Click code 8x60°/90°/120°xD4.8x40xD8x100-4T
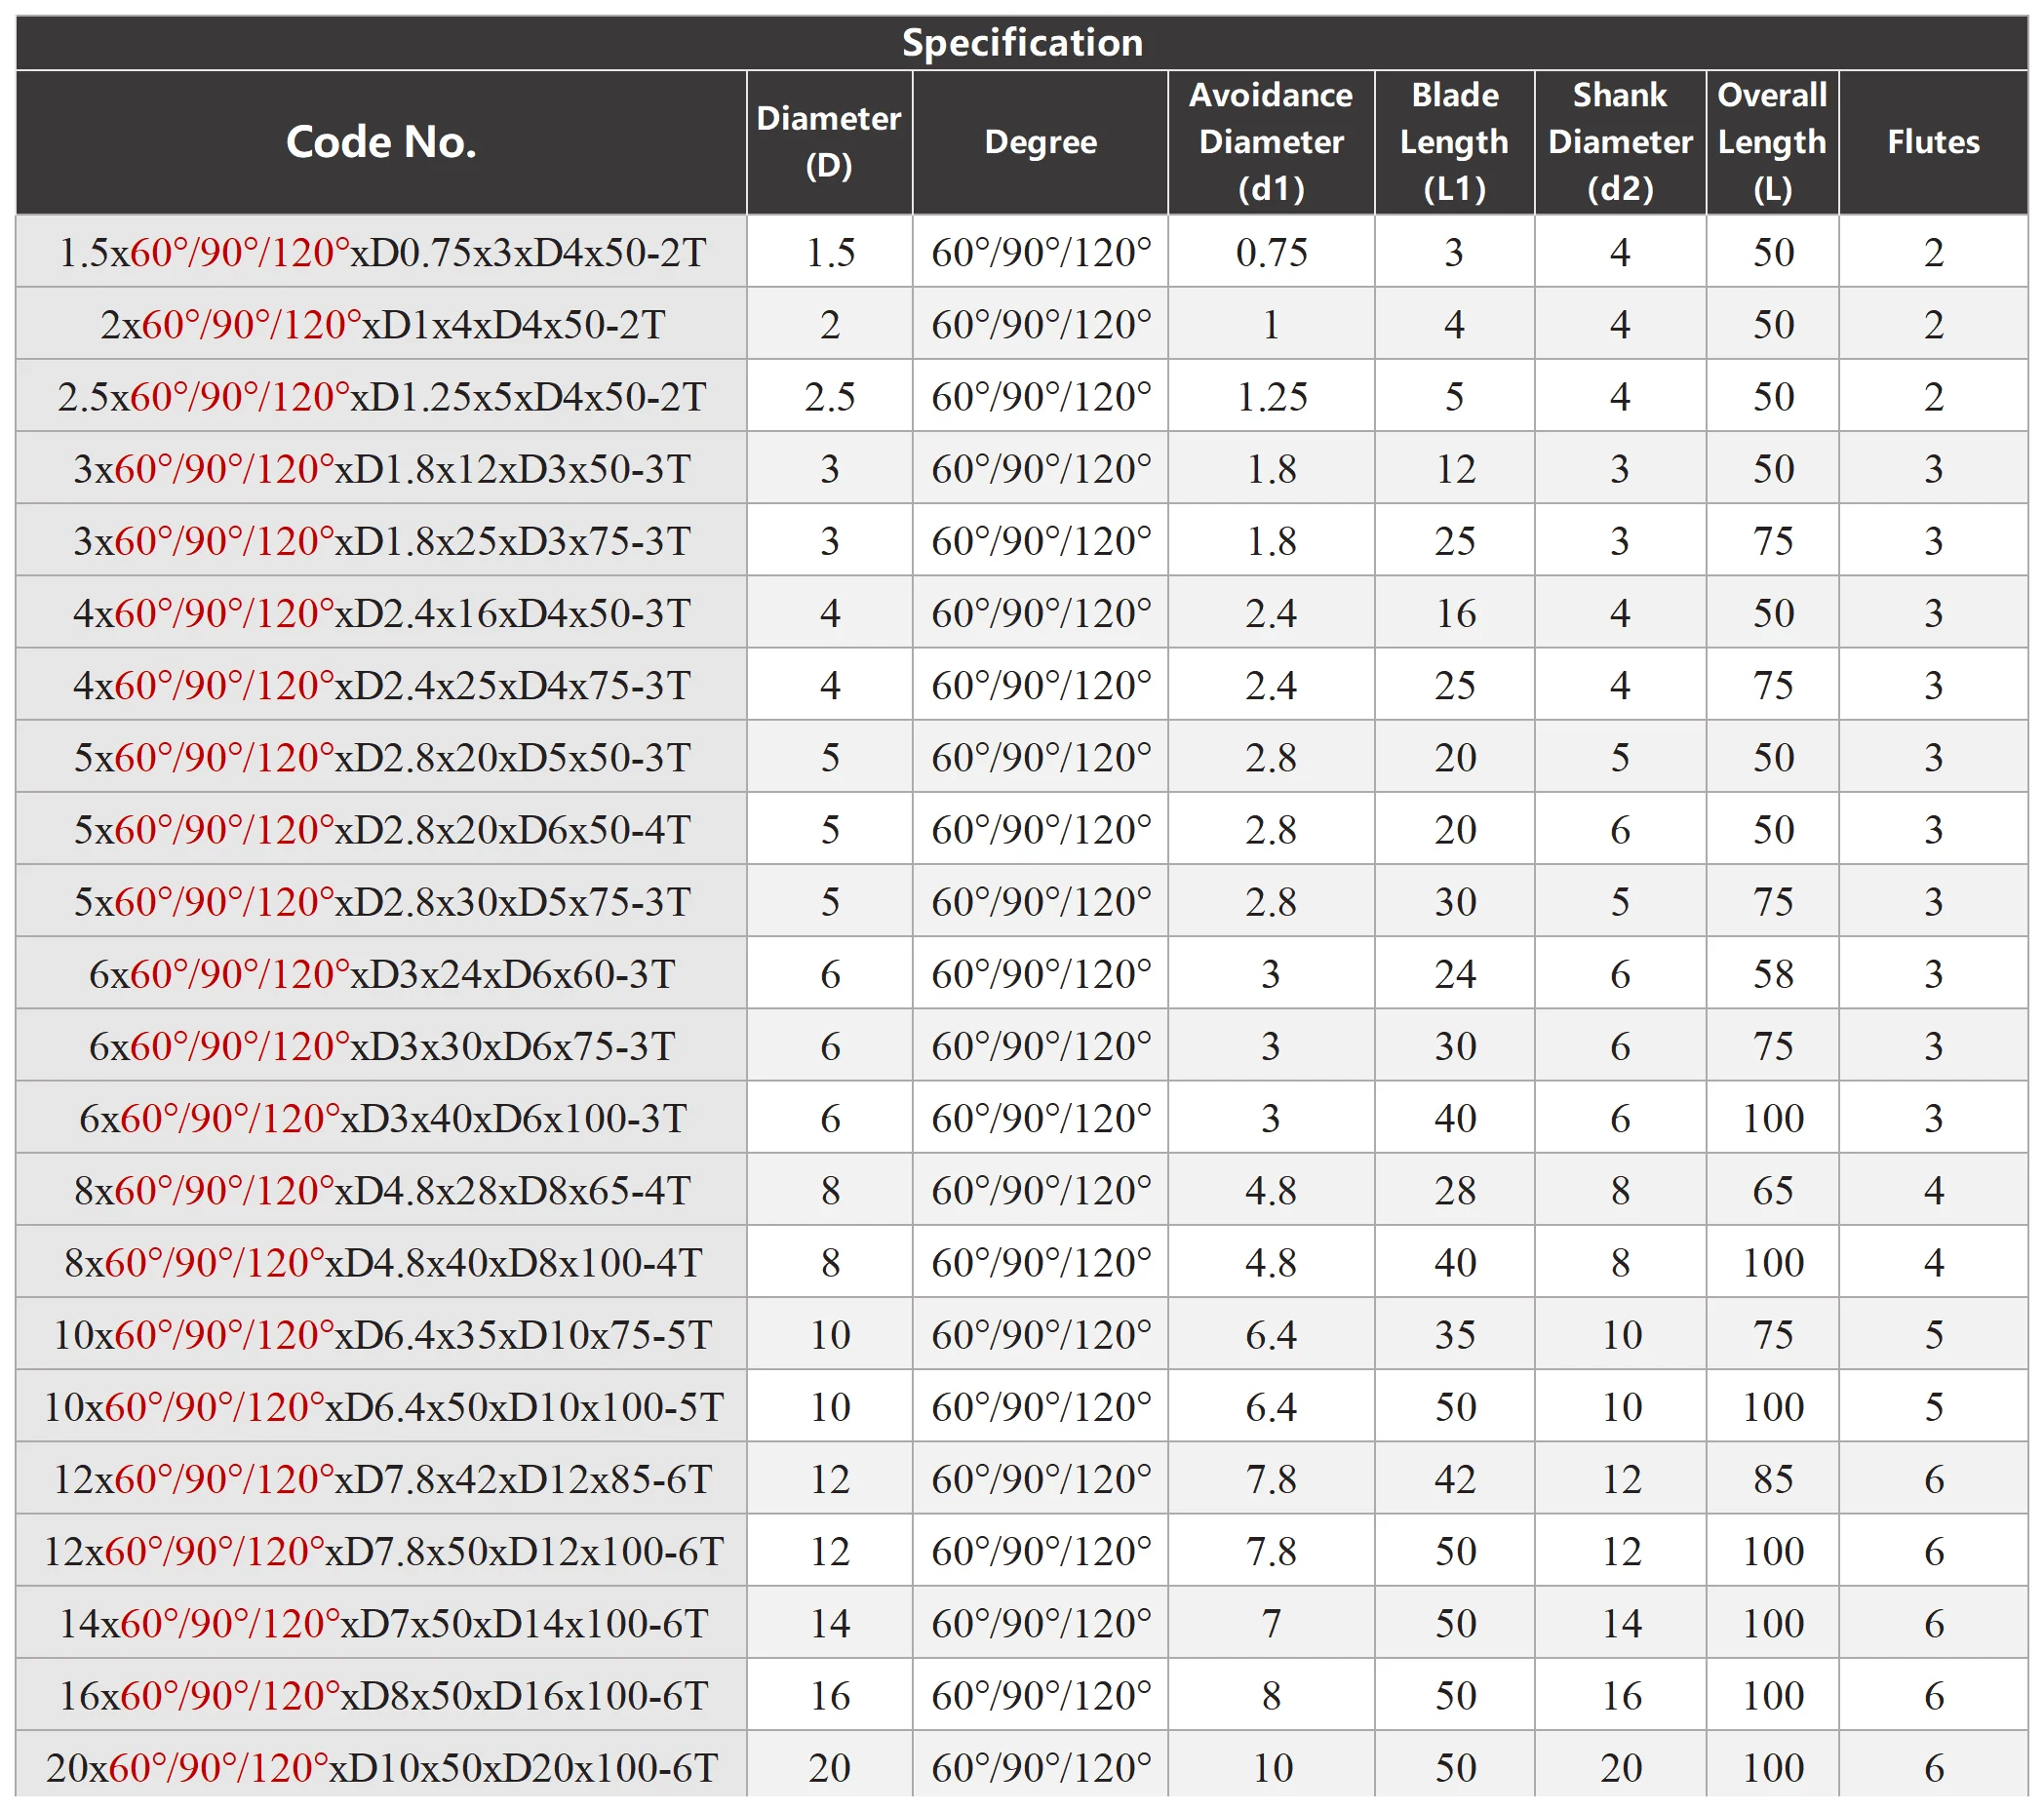2044x1811 pixels. pyautogui.click(x=382, y=1263)
